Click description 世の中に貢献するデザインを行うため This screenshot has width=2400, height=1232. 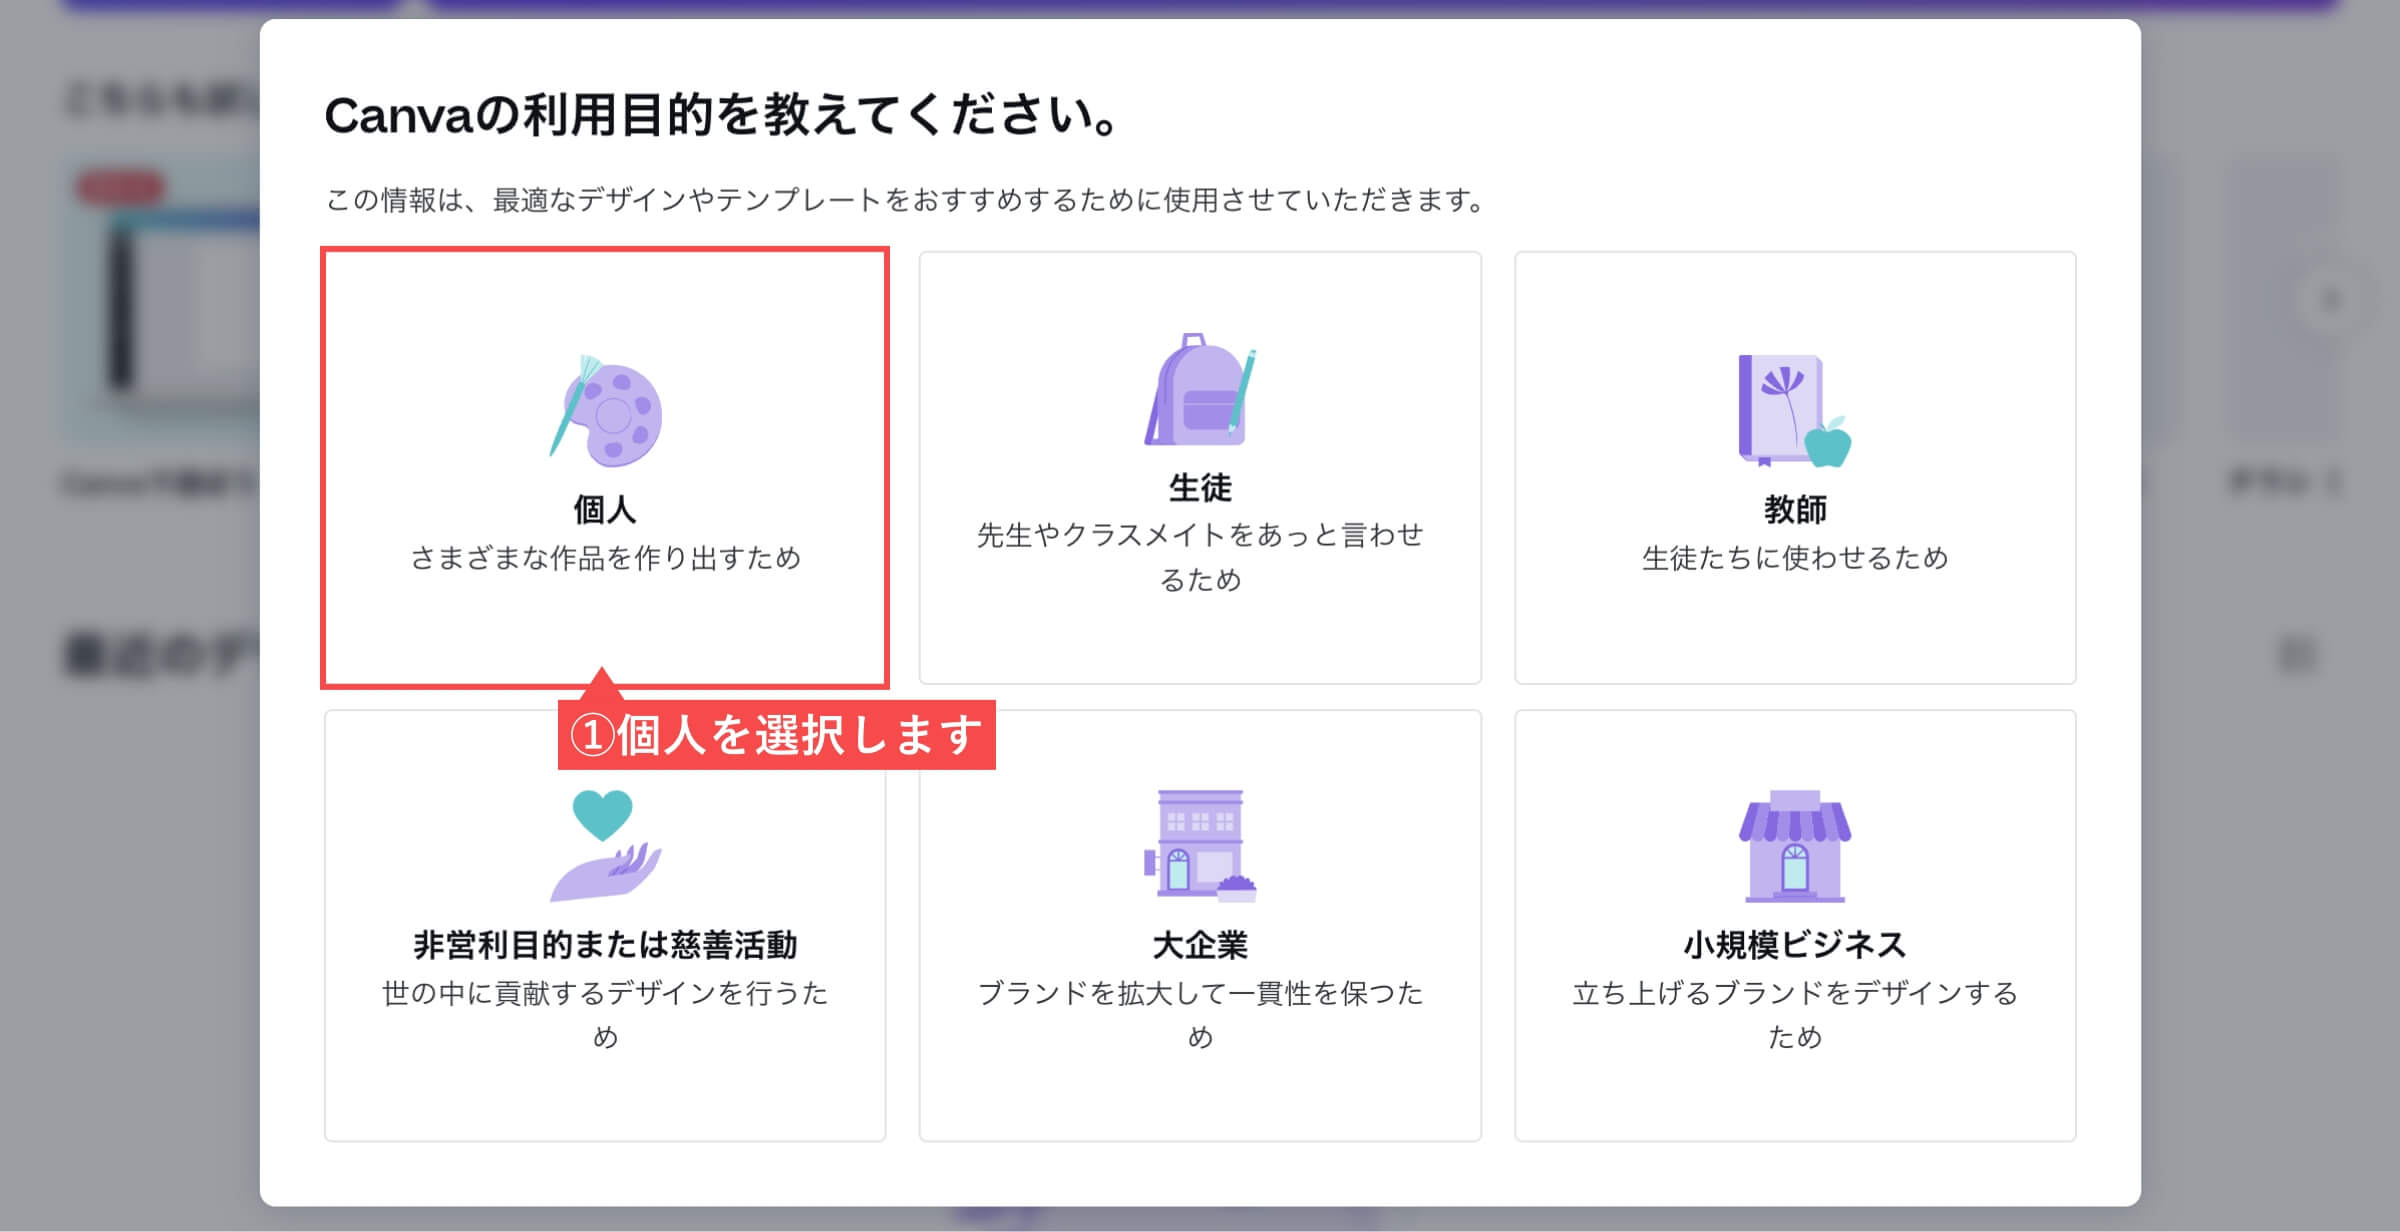[x=605, y=1015]
